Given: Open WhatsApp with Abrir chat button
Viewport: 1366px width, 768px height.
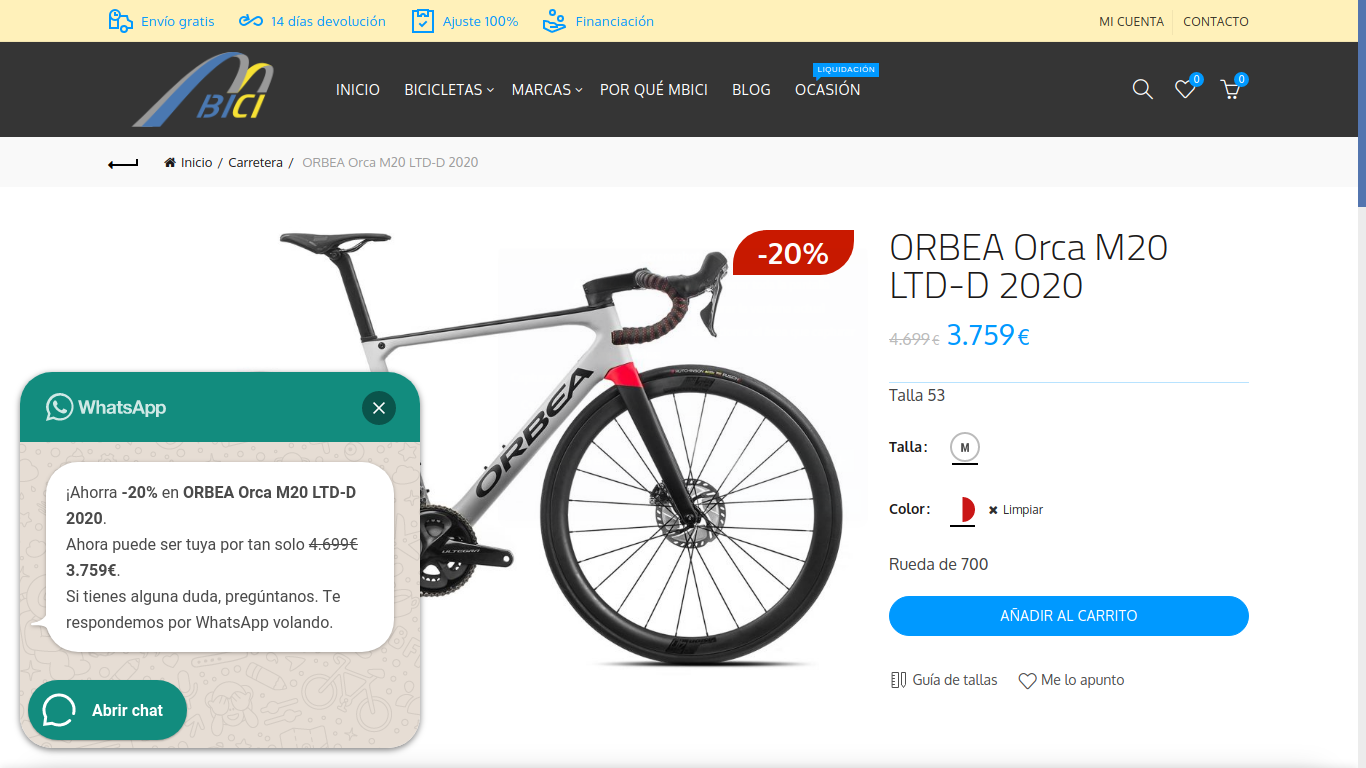Looking at the screenshot, I should point(107,710).
